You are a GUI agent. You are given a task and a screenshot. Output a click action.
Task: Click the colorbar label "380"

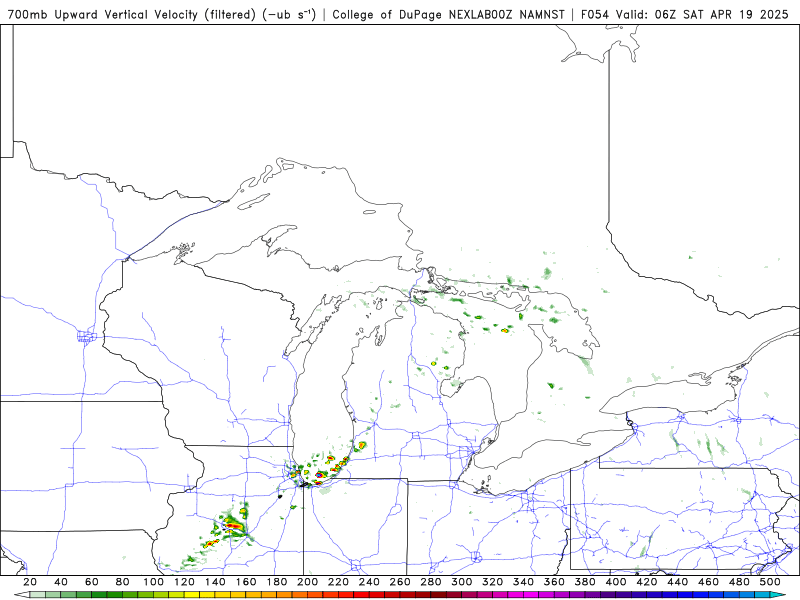click(585, 582)
